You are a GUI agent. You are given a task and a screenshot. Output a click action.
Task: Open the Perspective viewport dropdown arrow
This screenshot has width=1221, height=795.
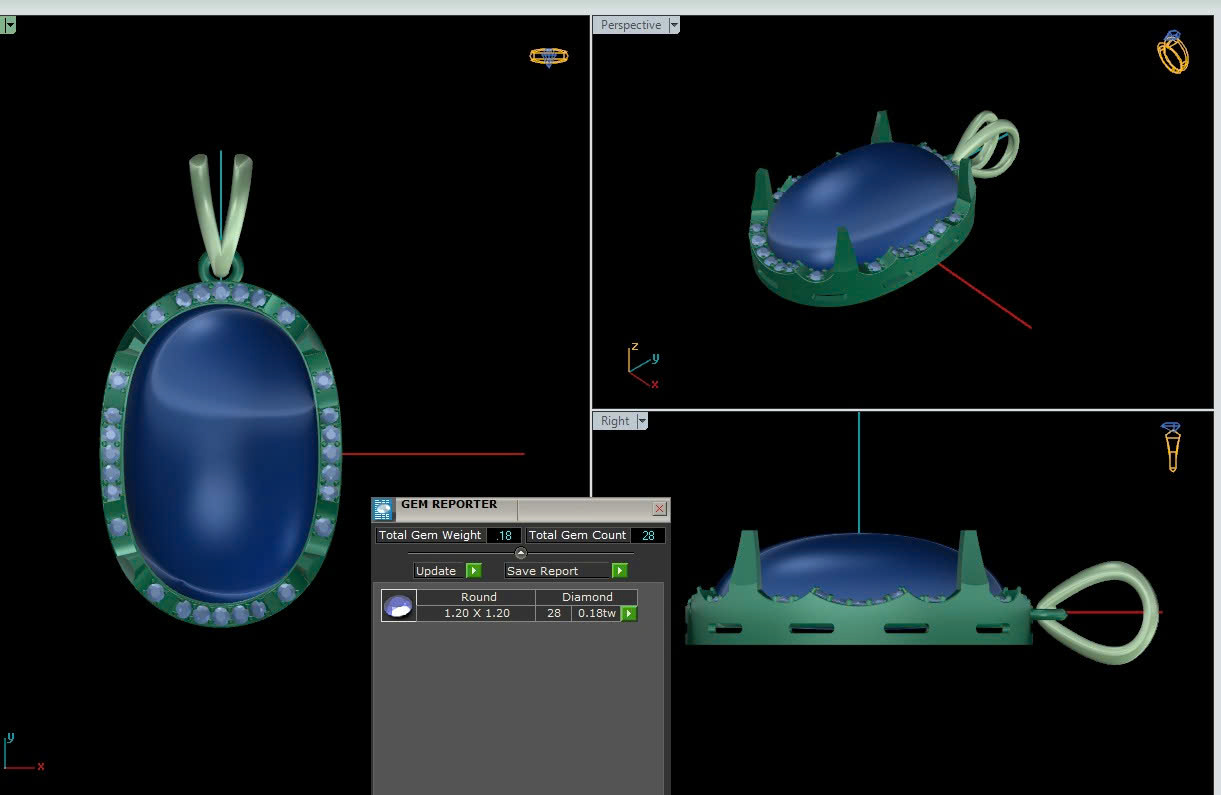pos(674,25)
